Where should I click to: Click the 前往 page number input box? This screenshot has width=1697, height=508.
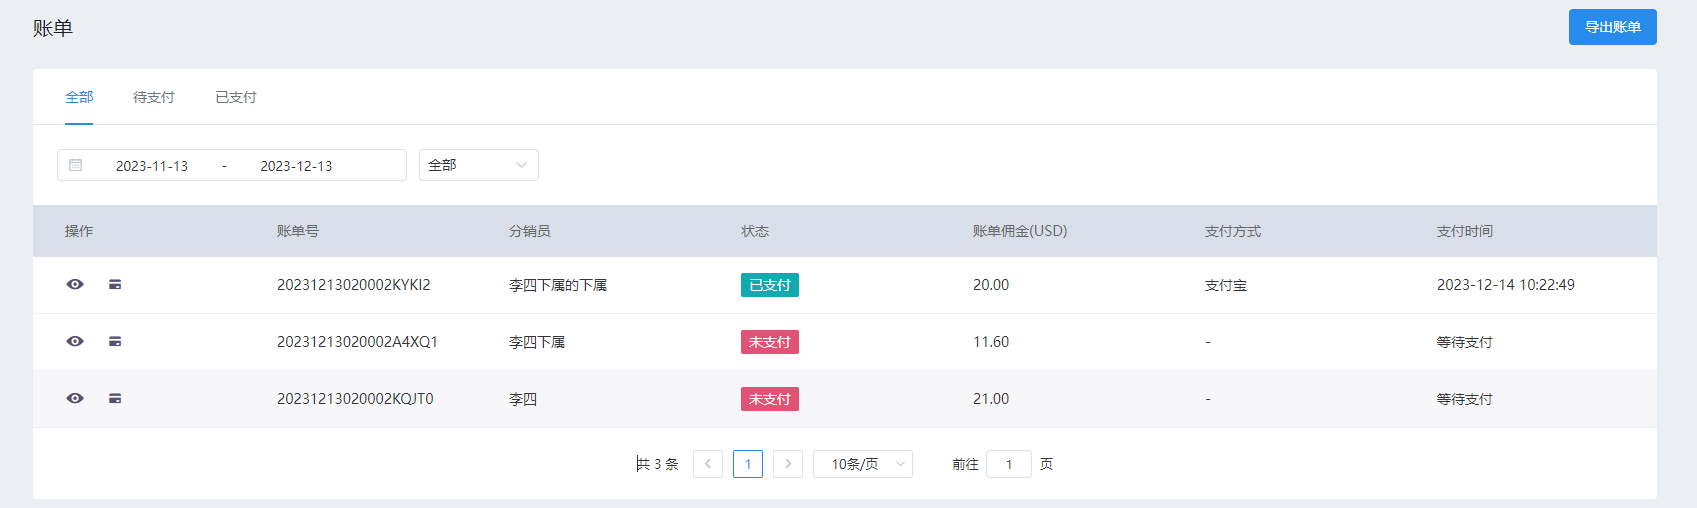(x=1009, y=464)
